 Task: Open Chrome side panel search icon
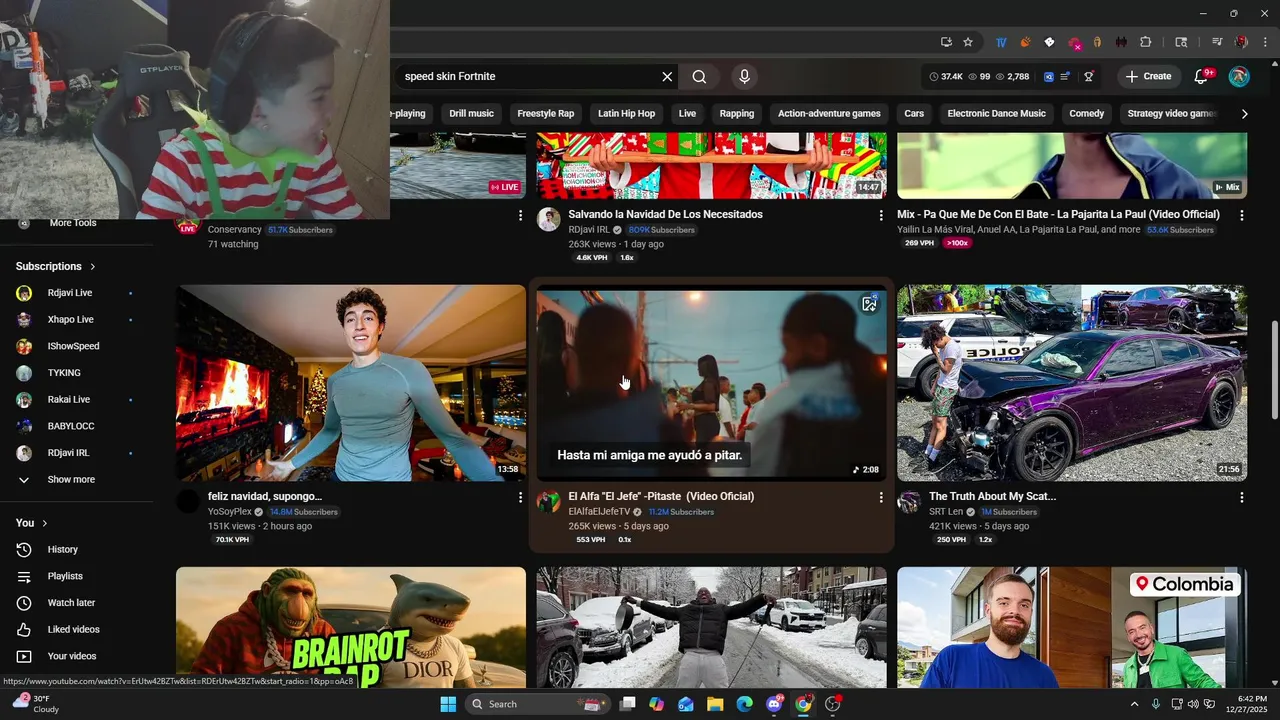coord(1181,42)
